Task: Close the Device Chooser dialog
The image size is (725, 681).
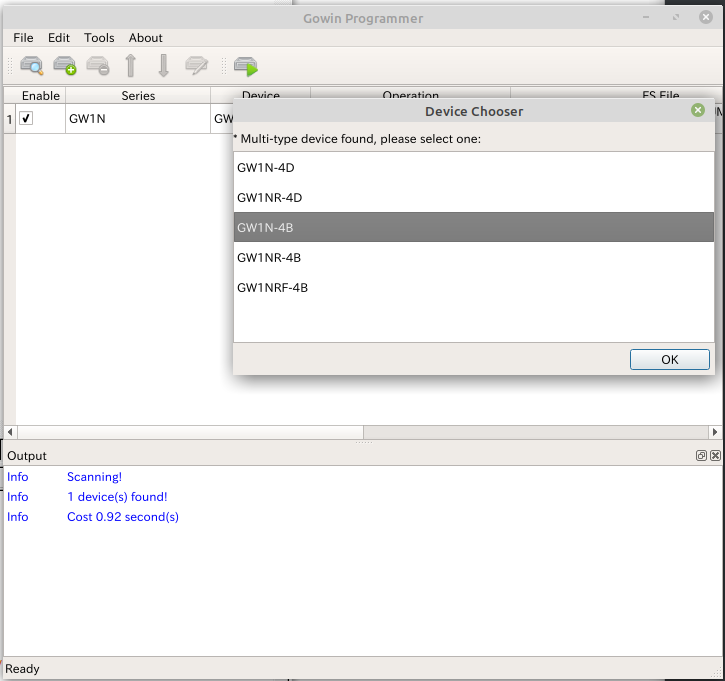Action: click(698, 110)
